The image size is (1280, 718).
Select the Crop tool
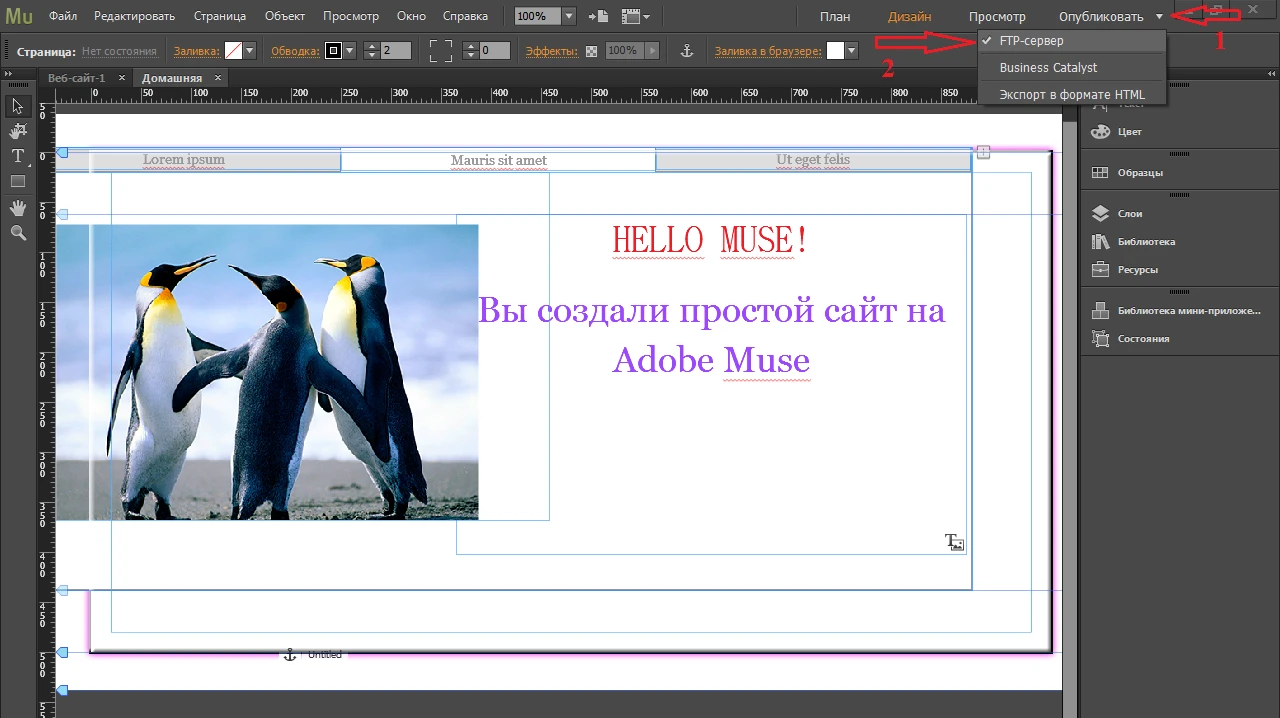[x=18, y=131]
